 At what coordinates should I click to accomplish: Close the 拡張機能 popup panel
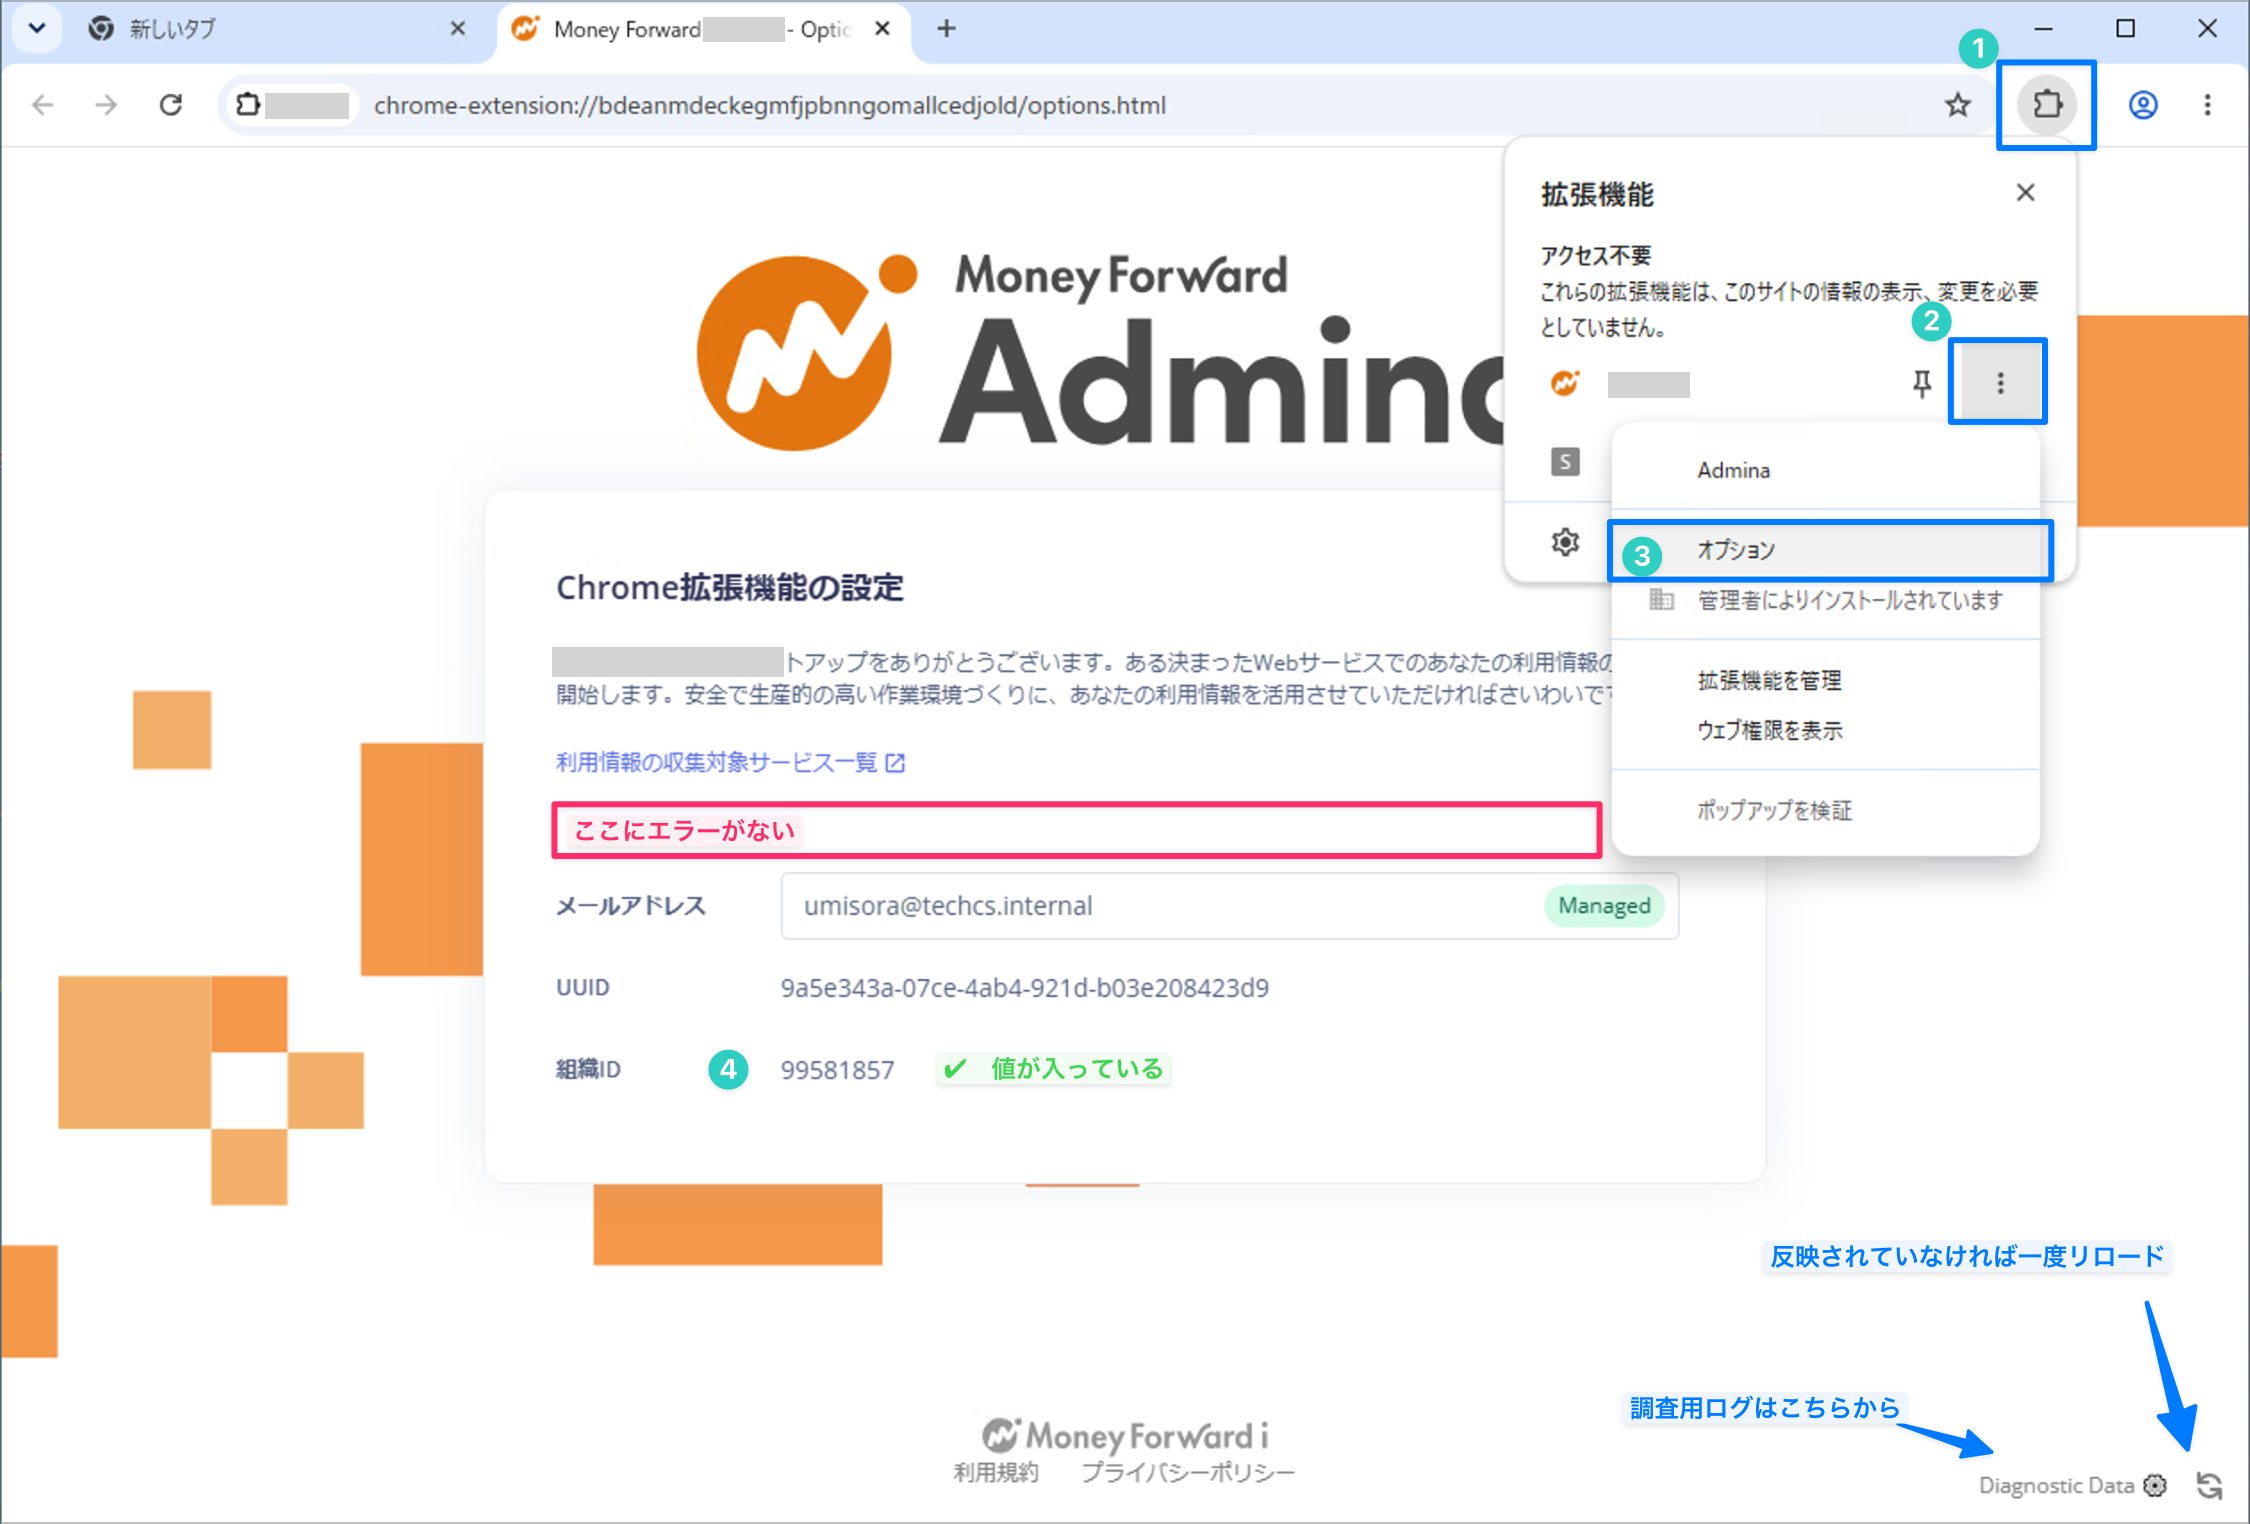(x=2025, y=193)
